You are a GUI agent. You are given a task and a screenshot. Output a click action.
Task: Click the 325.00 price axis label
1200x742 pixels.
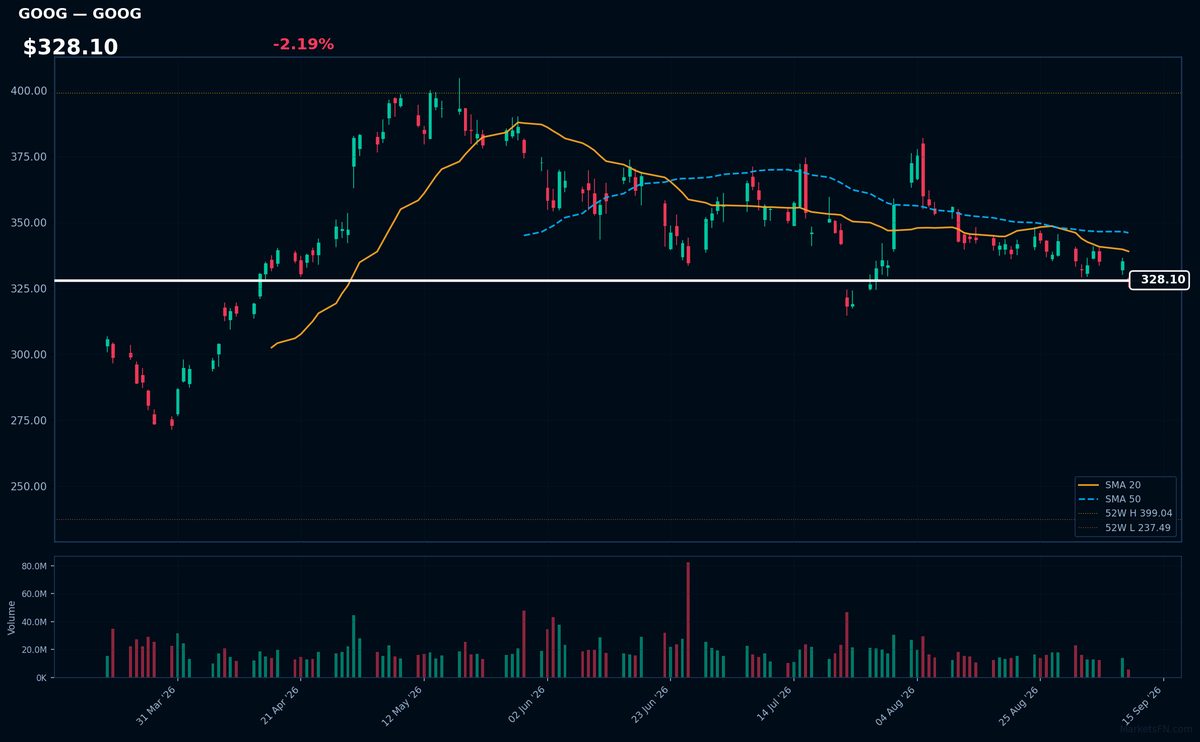coord(29,289)
